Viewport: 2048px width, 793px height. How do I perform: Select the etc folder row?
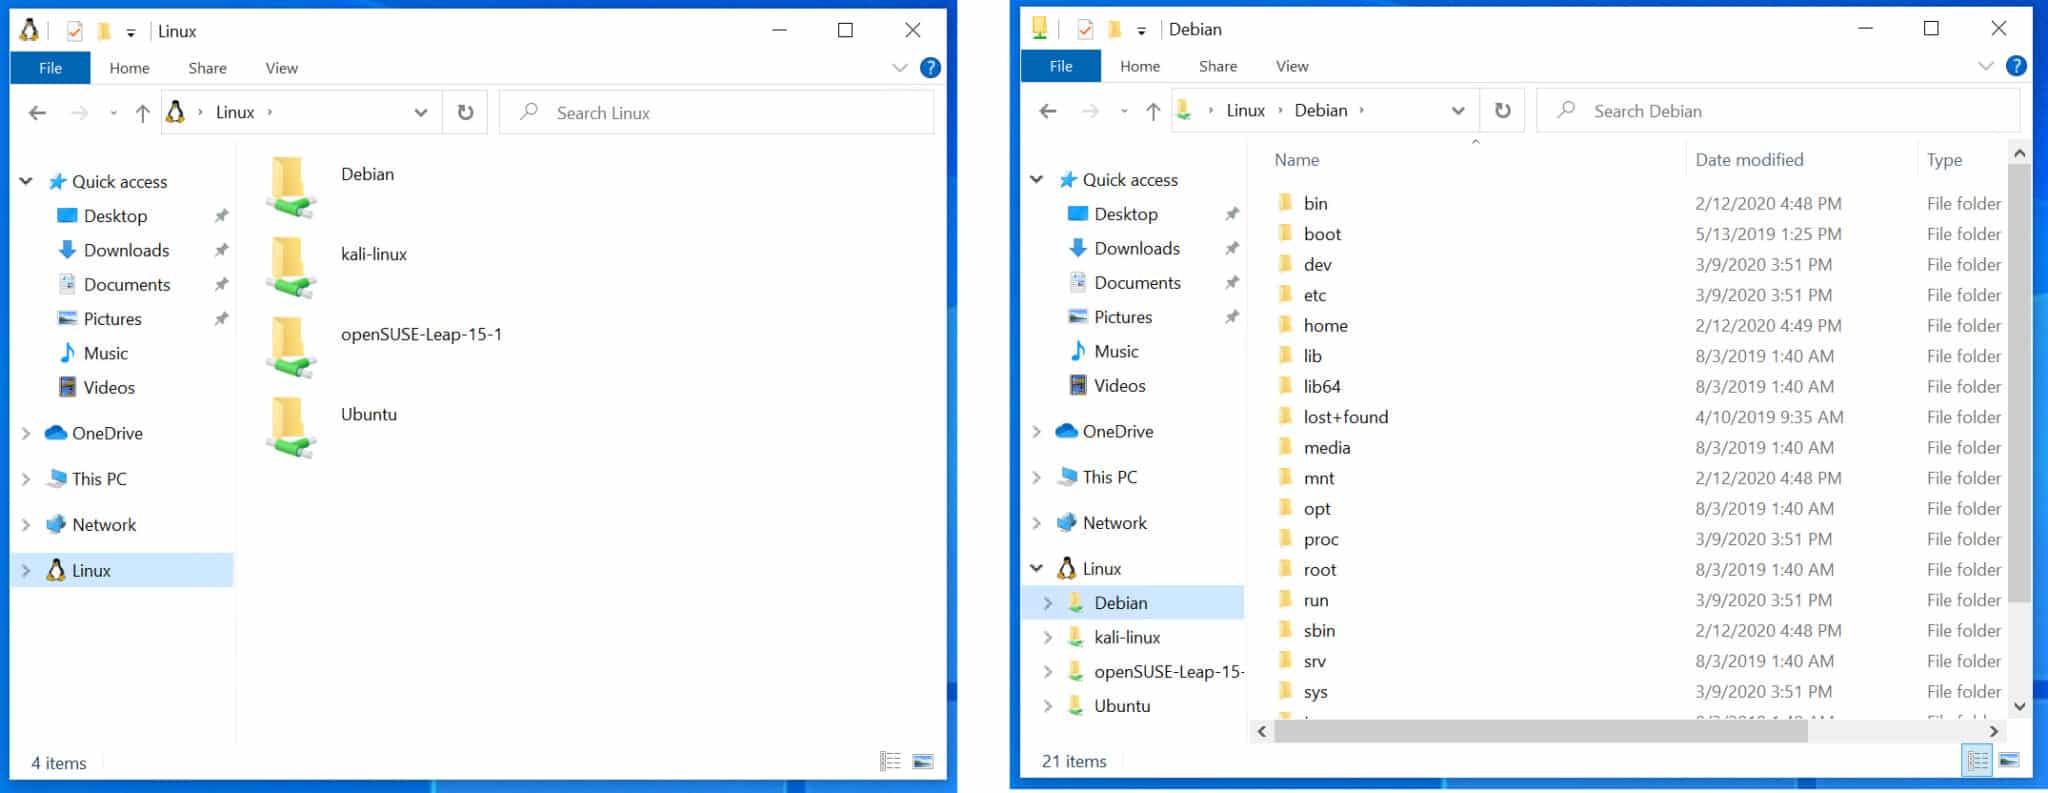(x=1640, y=295)
